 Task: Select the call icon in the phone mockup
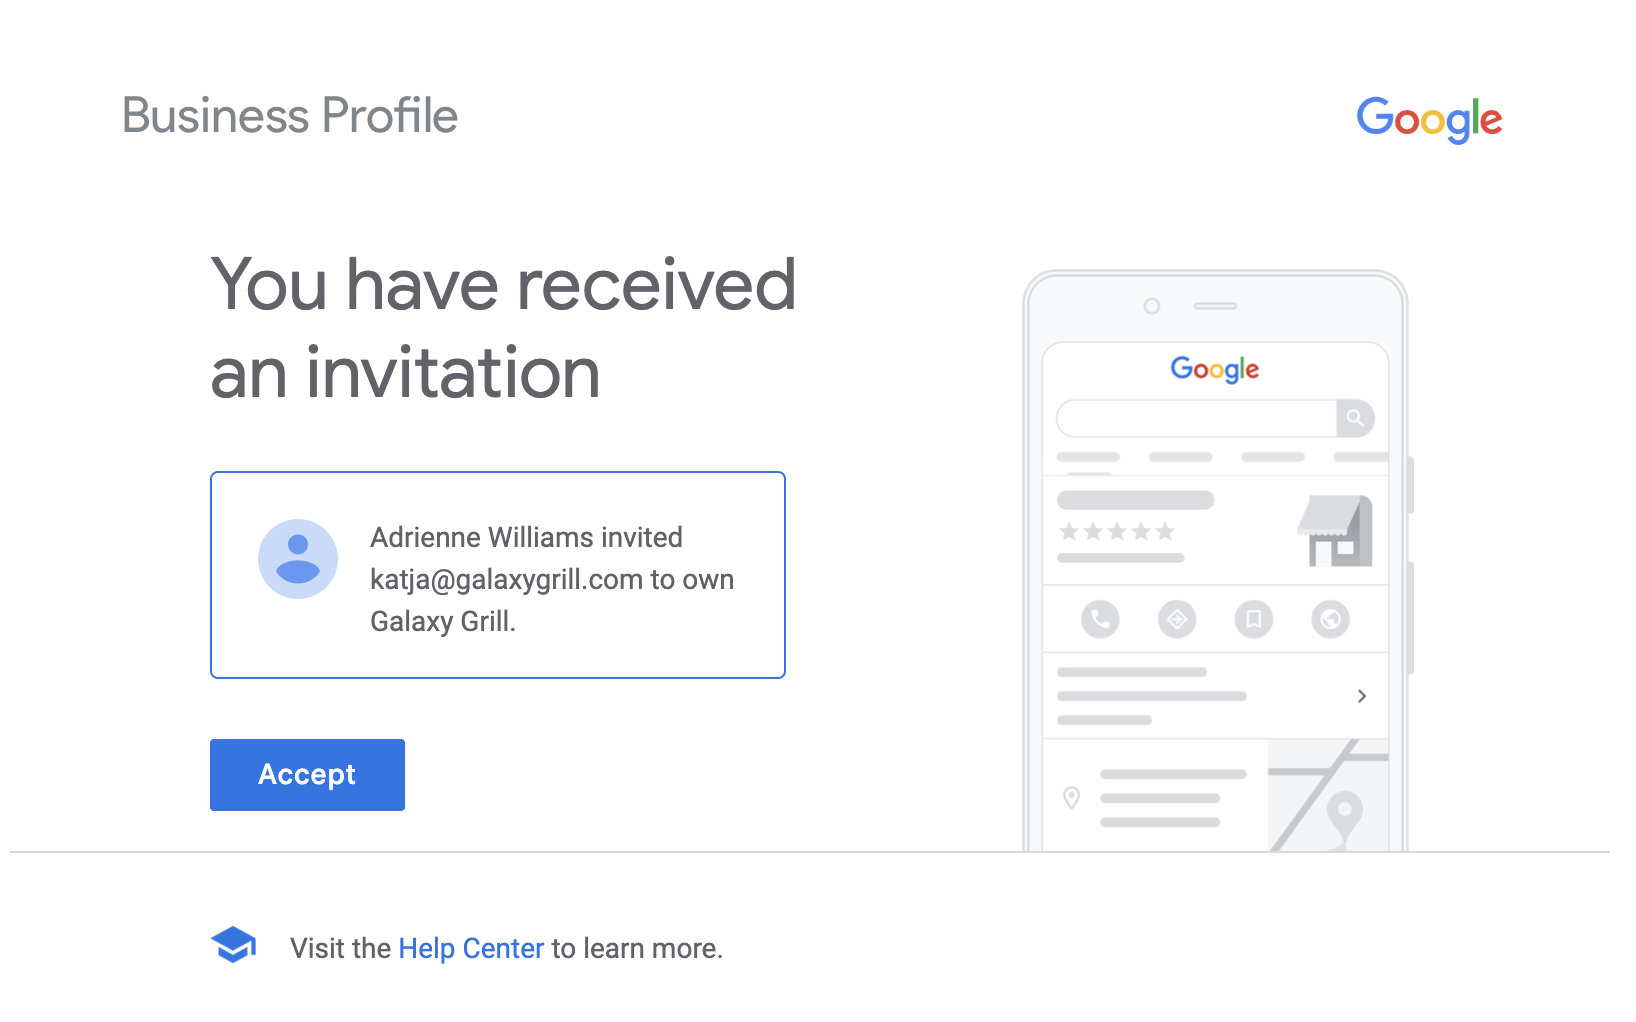pos(1099,619)
